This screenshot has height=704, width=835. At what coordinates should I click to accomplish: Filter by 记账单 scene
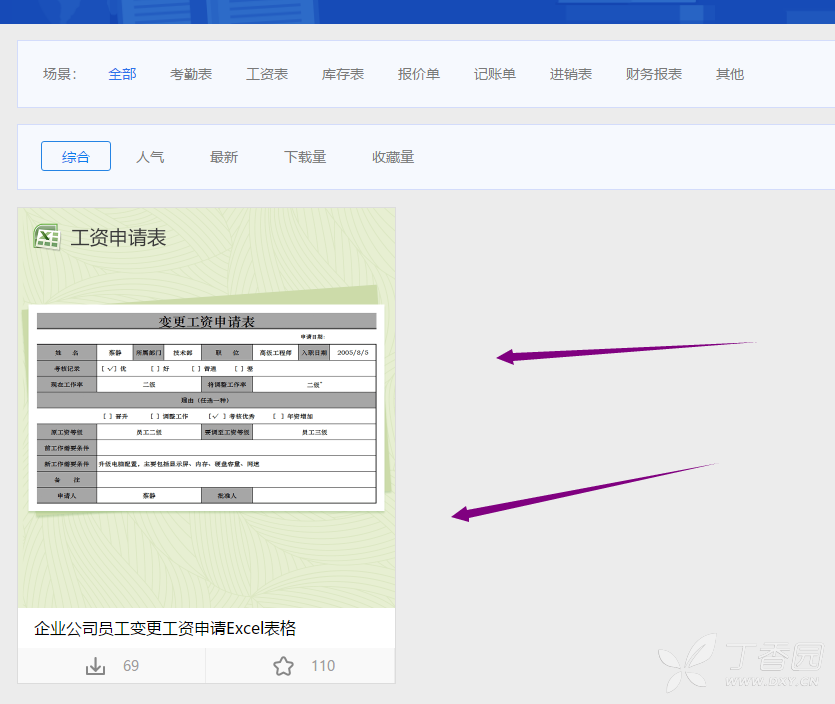tap(495, 74)
